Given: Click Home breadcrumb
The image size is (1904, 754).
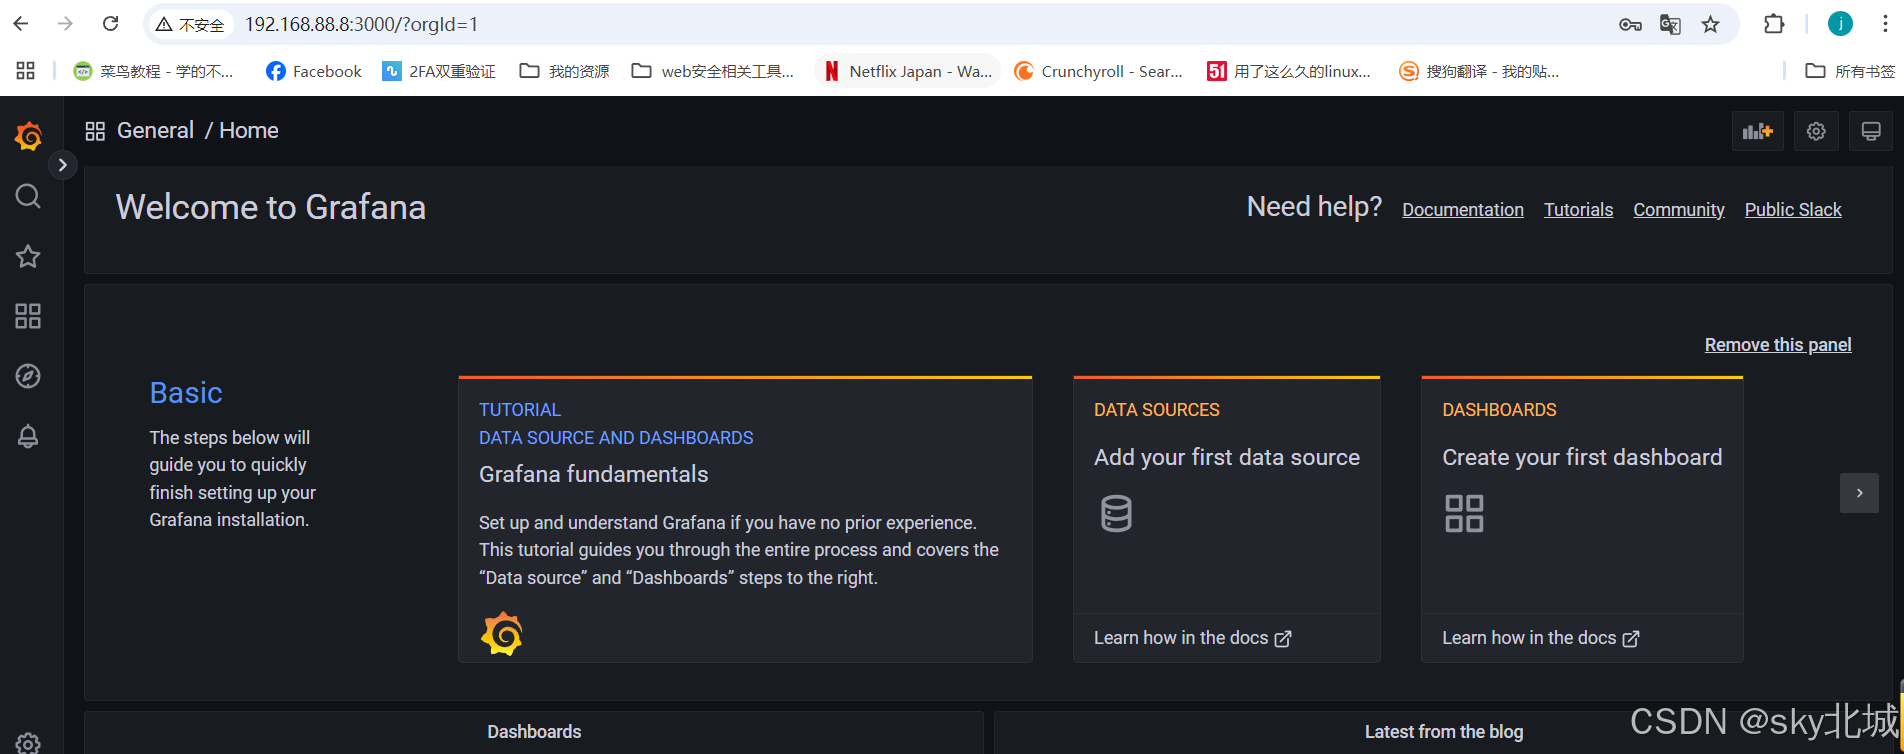Looking at the screenshot, I should tap(249, 130).
